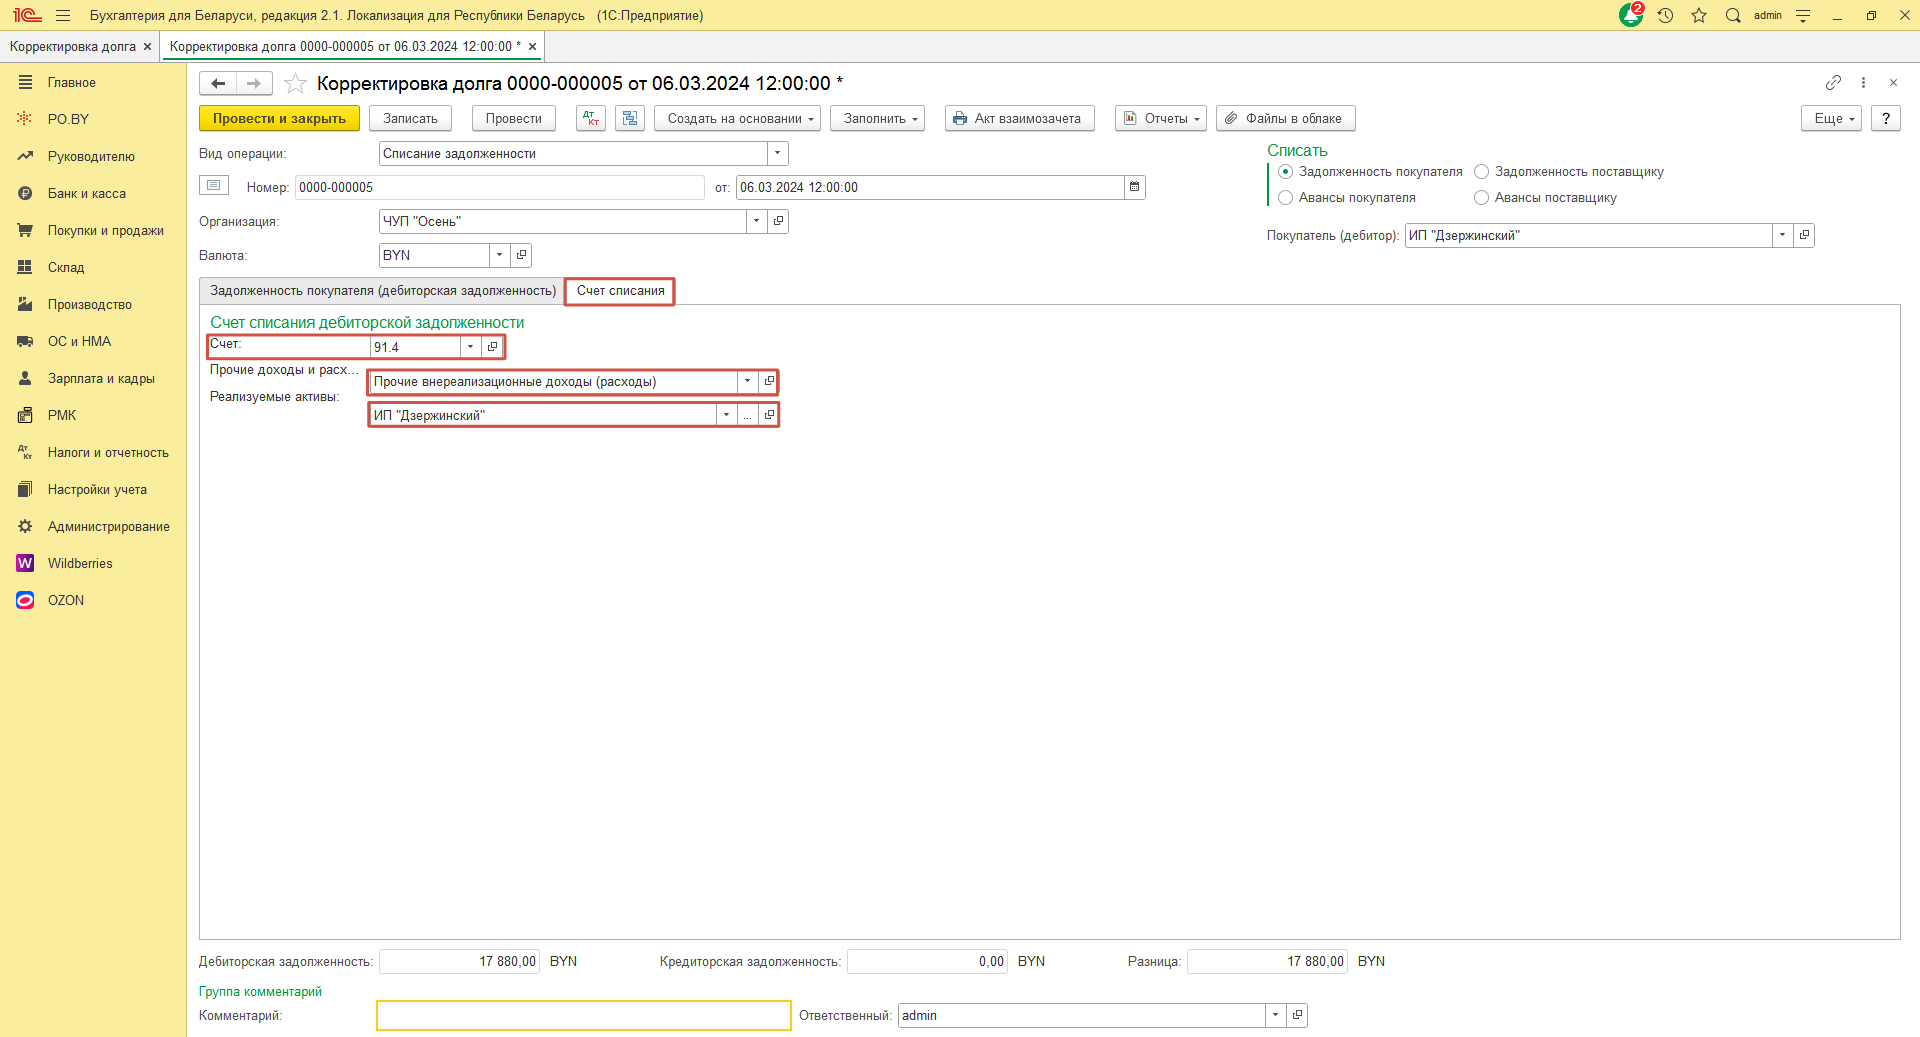Open Ответственный admin card icon
The width and height of the screenshot is (1920, 1037).
tap(1297, 1015)
